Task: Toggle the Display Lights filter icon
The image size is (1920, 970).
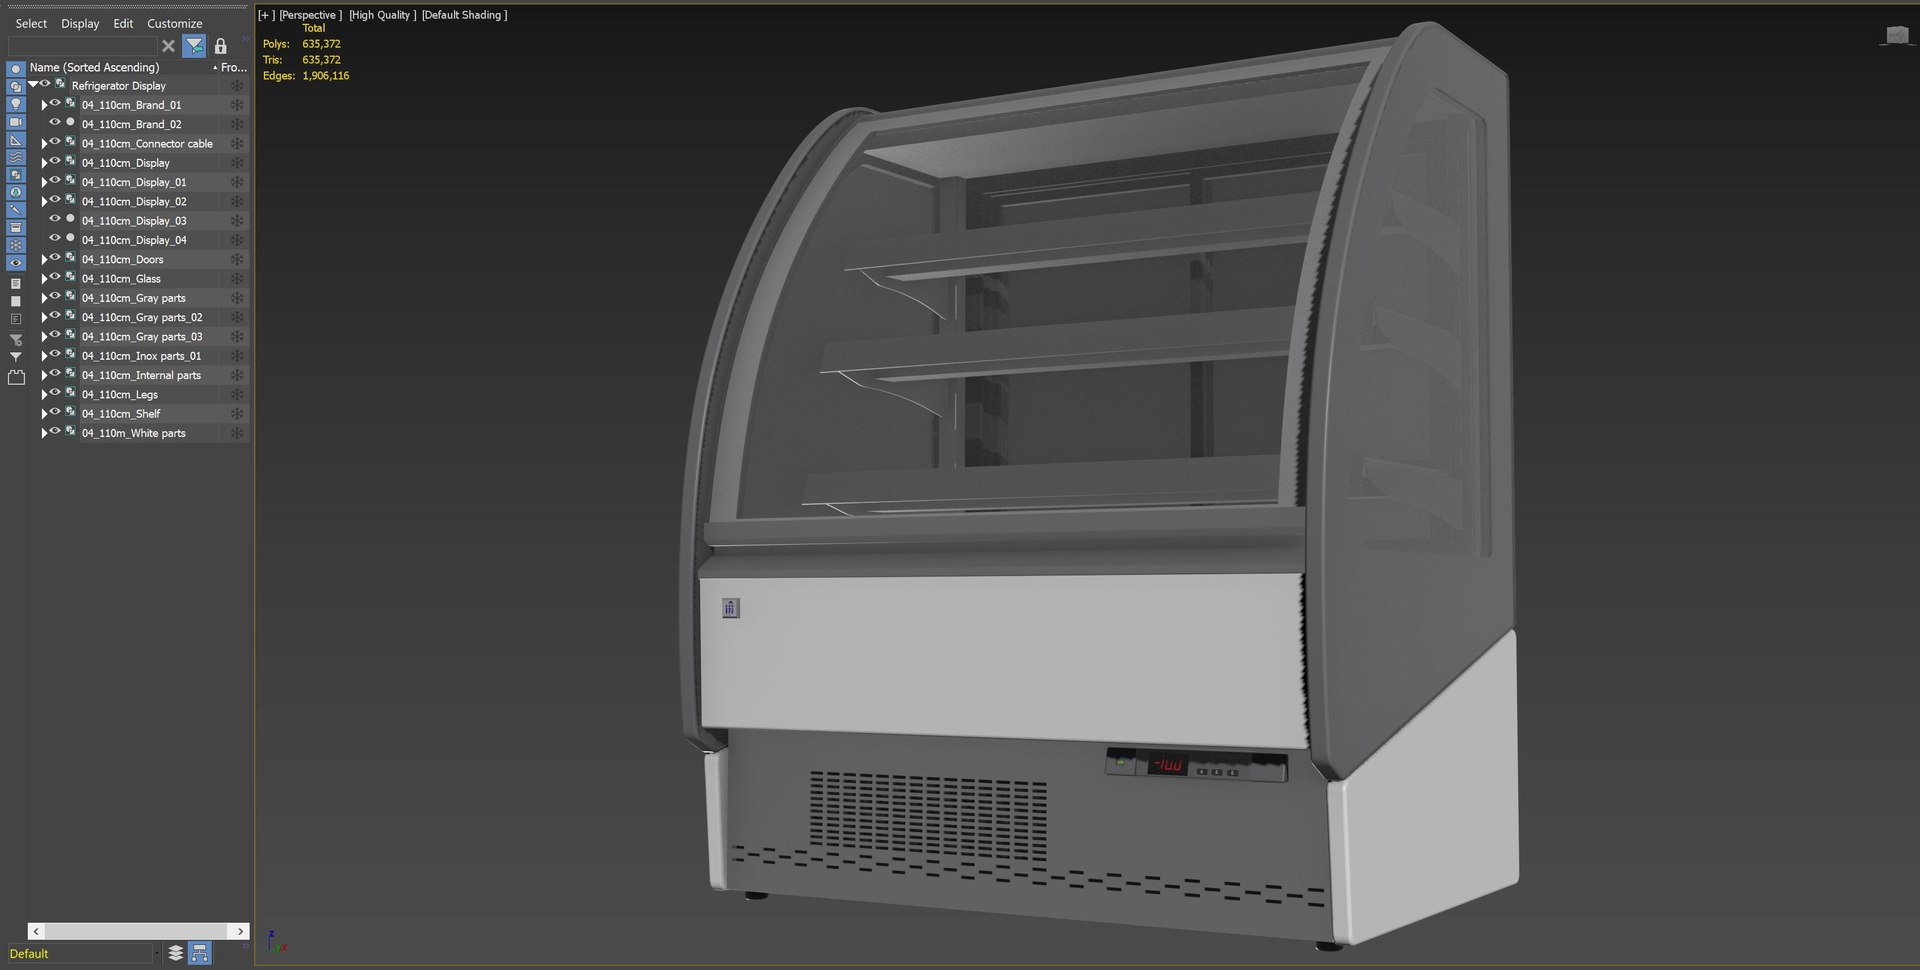Action: (15, 104)
